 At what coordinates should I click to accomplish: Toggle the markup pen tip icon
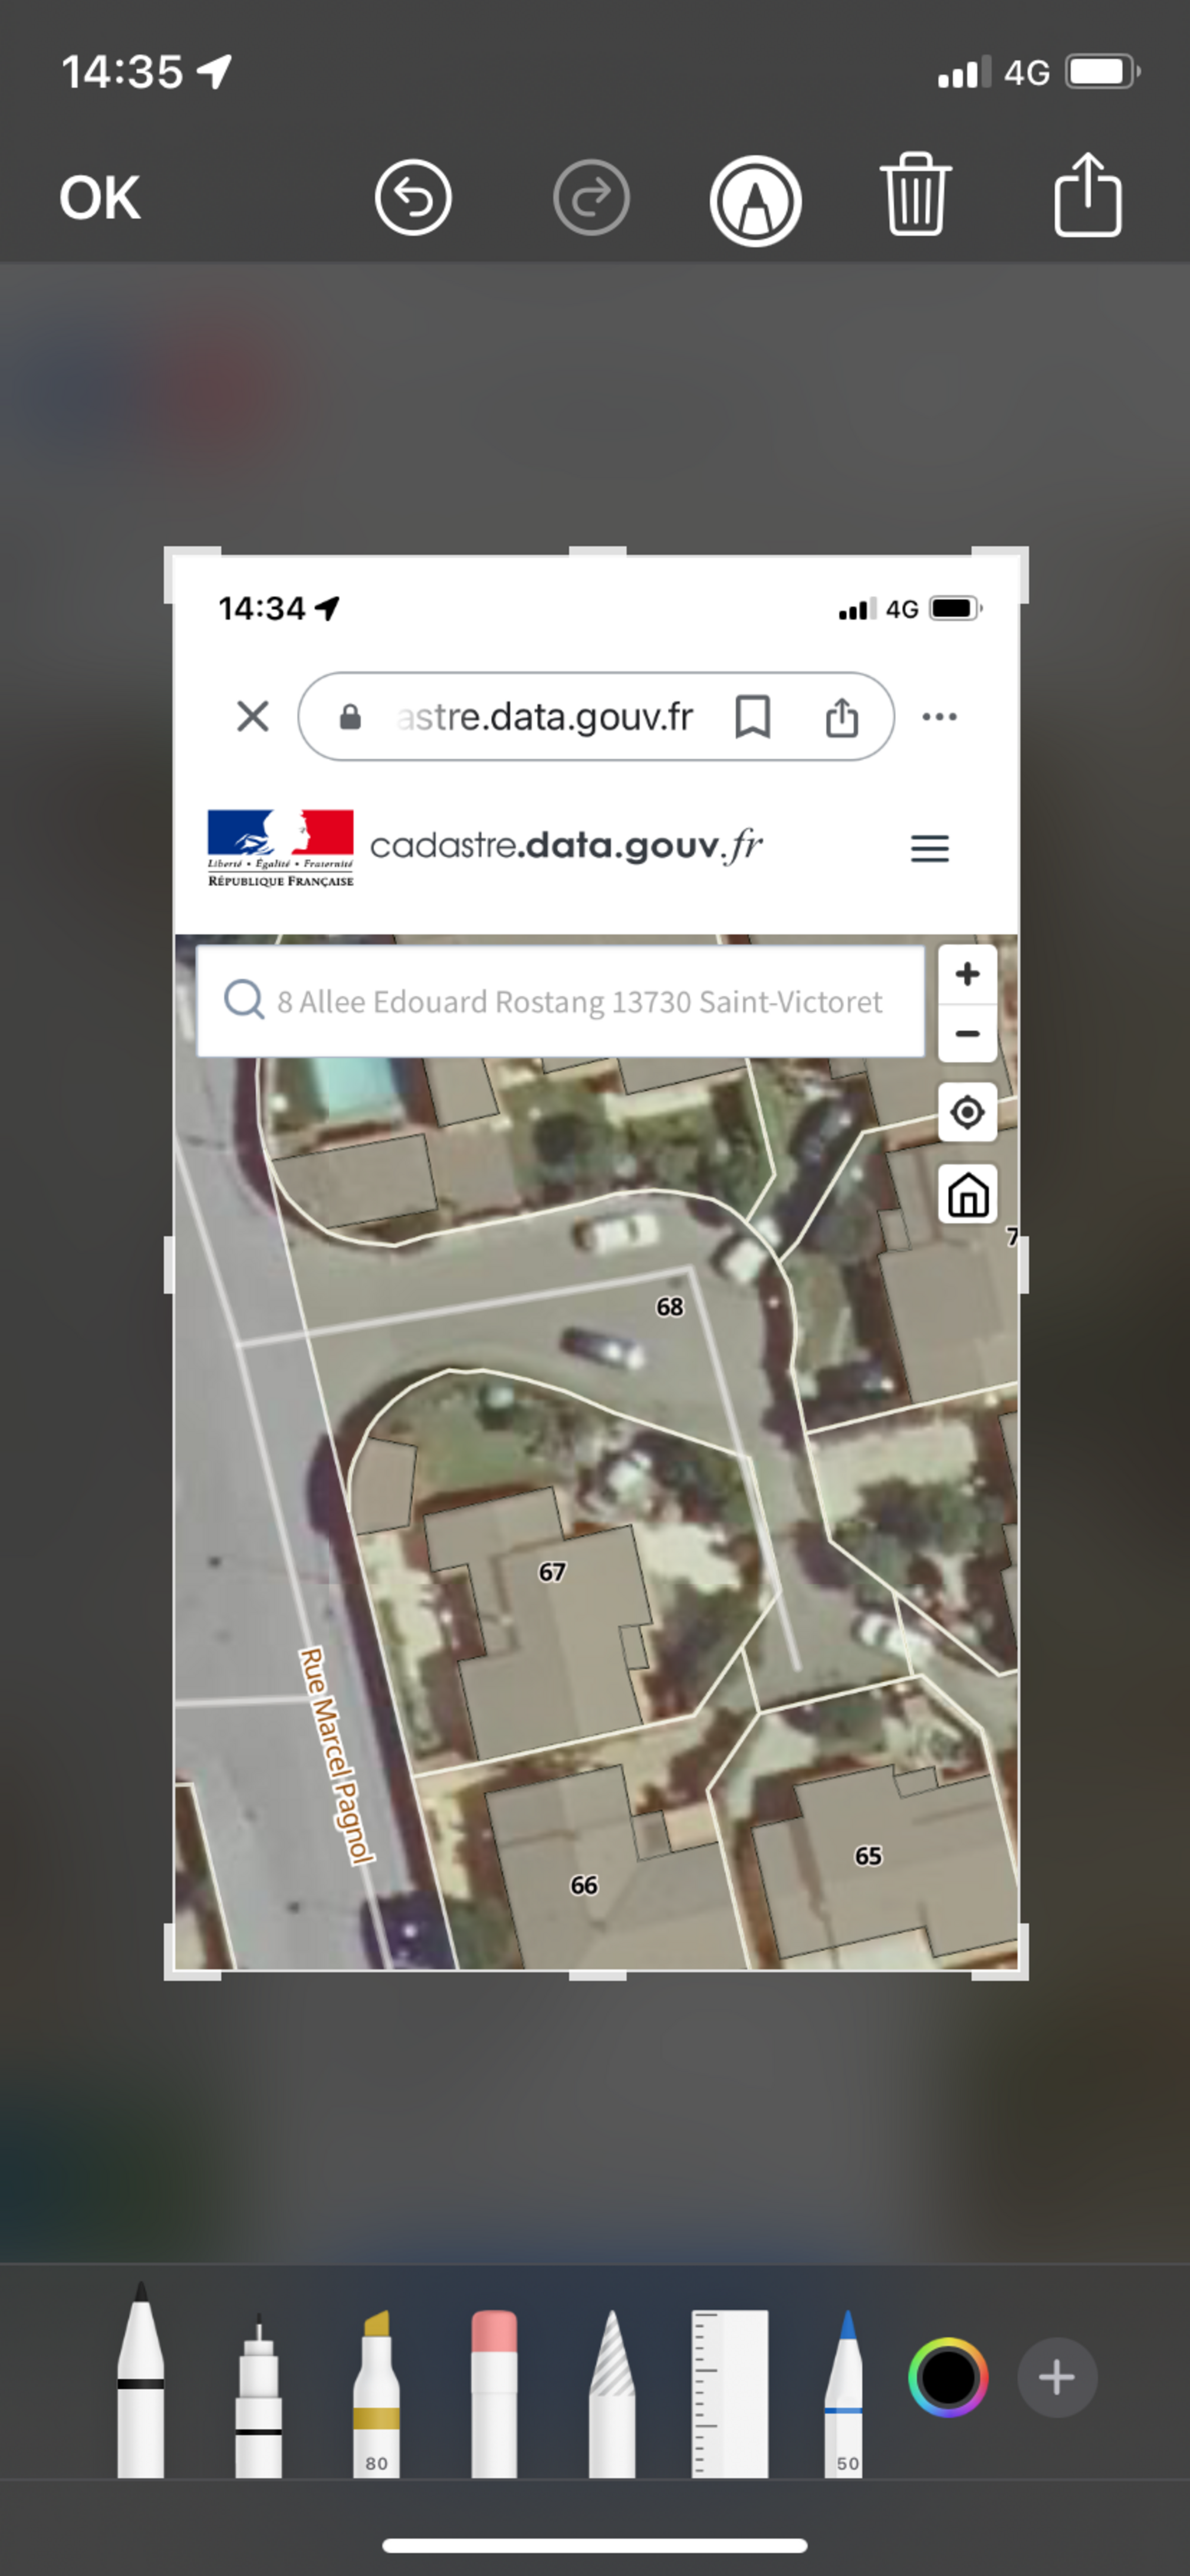coord(755,200)
